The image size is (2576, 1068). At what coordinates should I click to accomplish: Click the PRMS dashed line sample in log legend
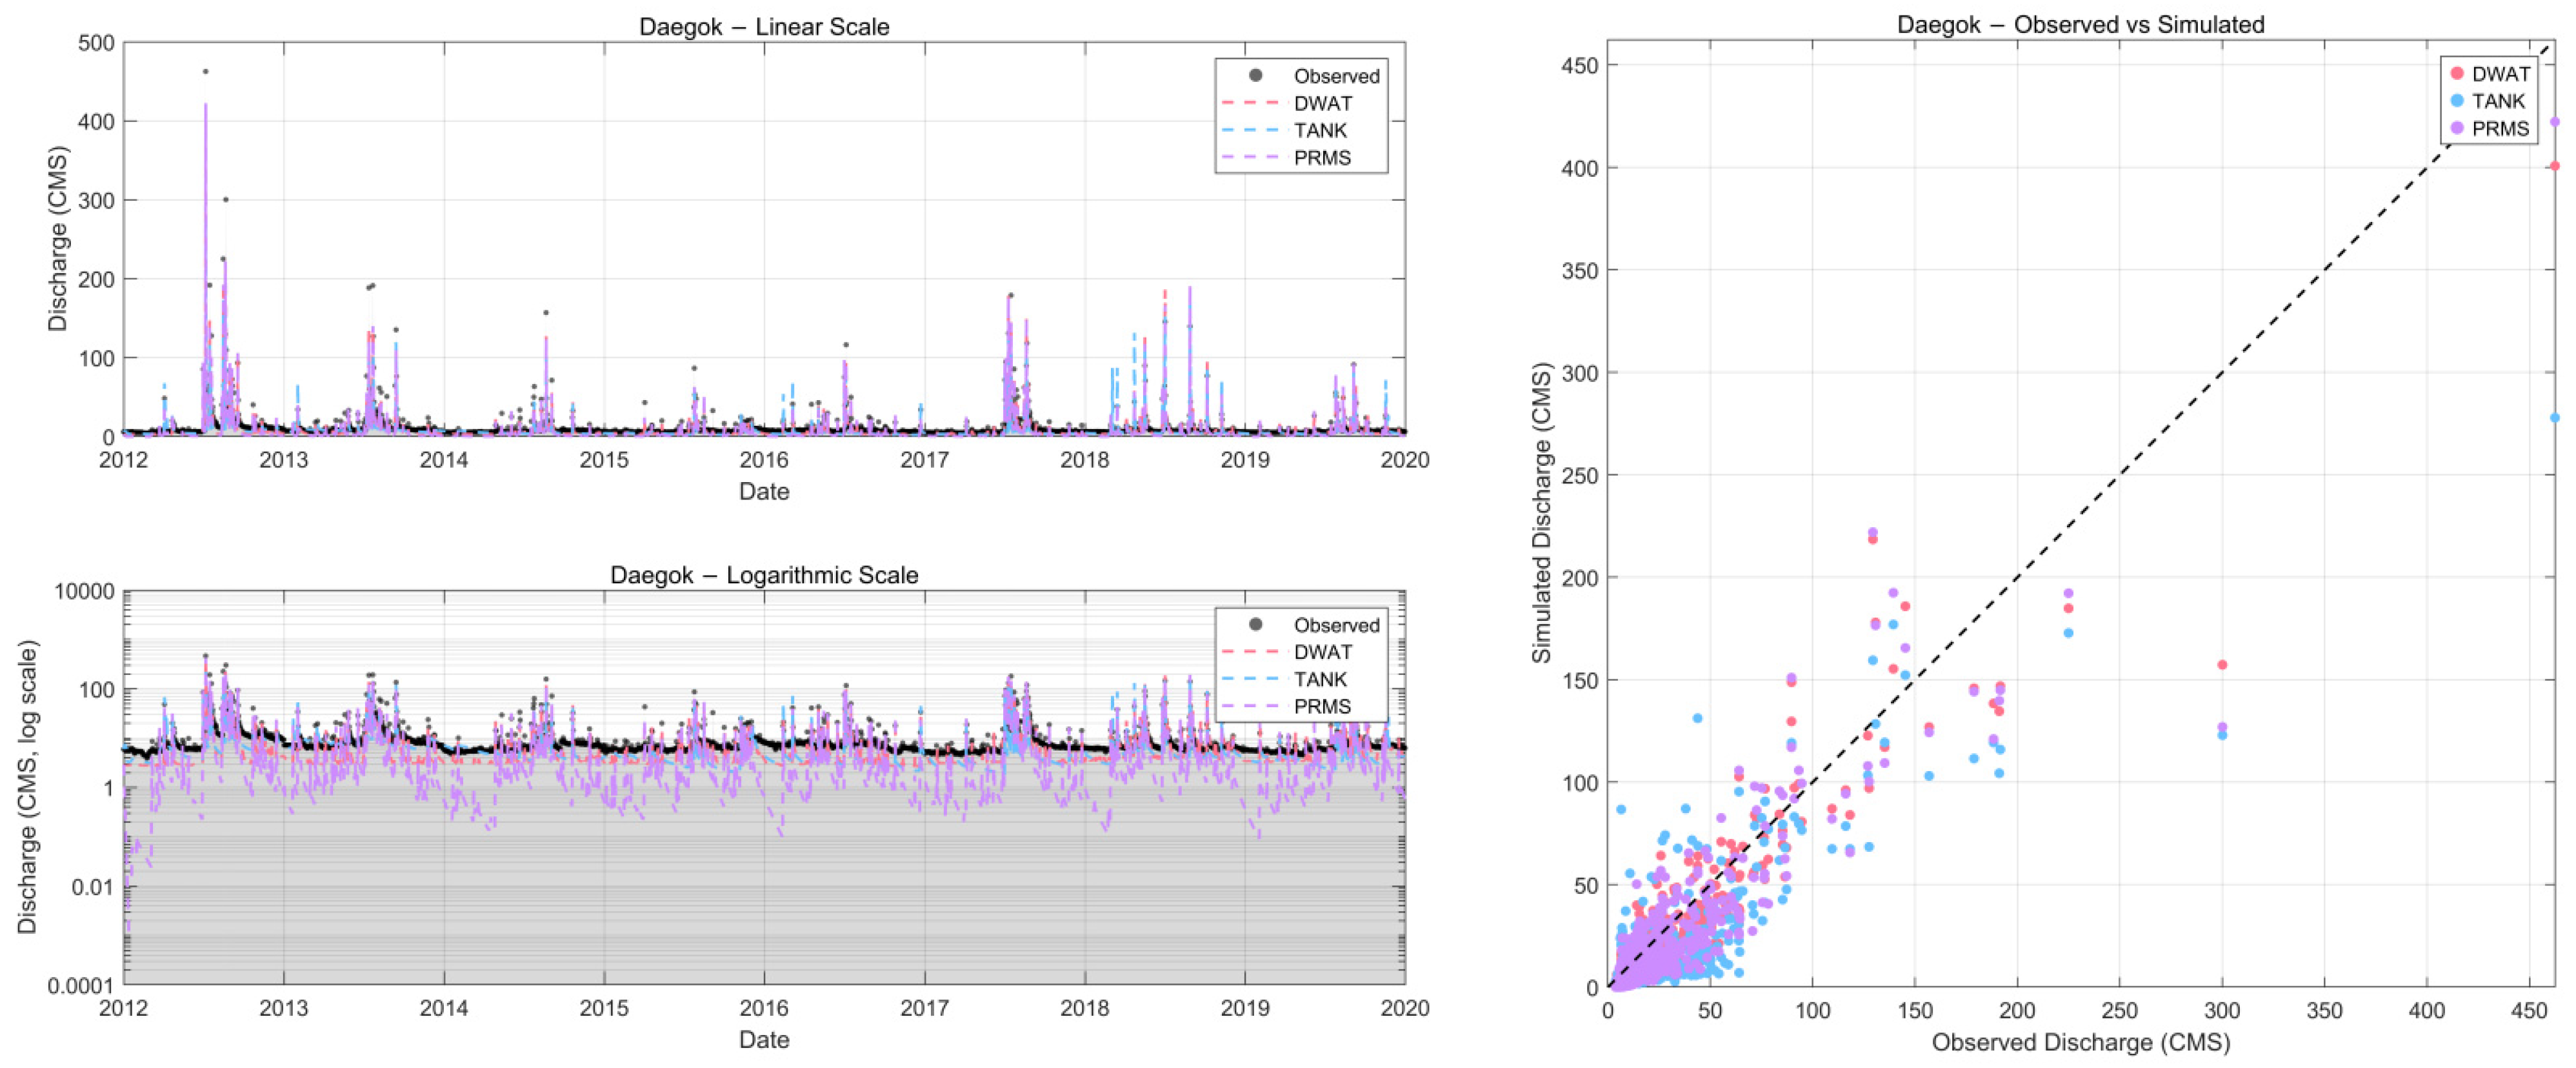(1250, 707)
